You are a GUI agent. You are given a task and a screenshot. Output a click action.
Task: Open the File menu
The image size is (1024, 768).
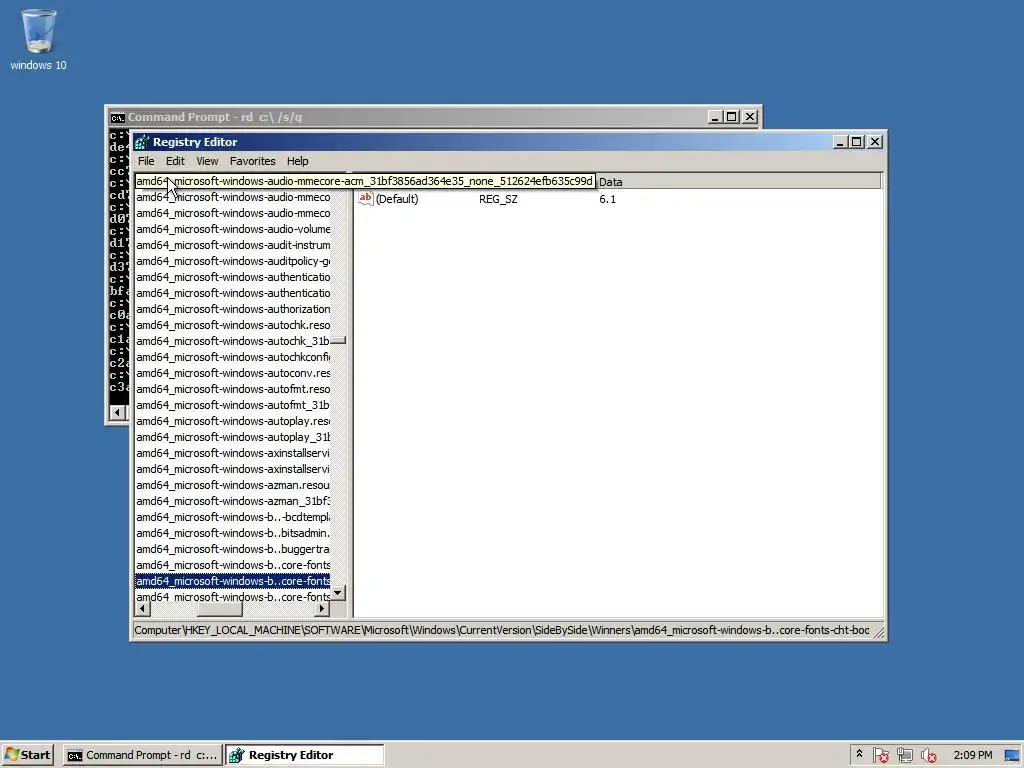146,161
